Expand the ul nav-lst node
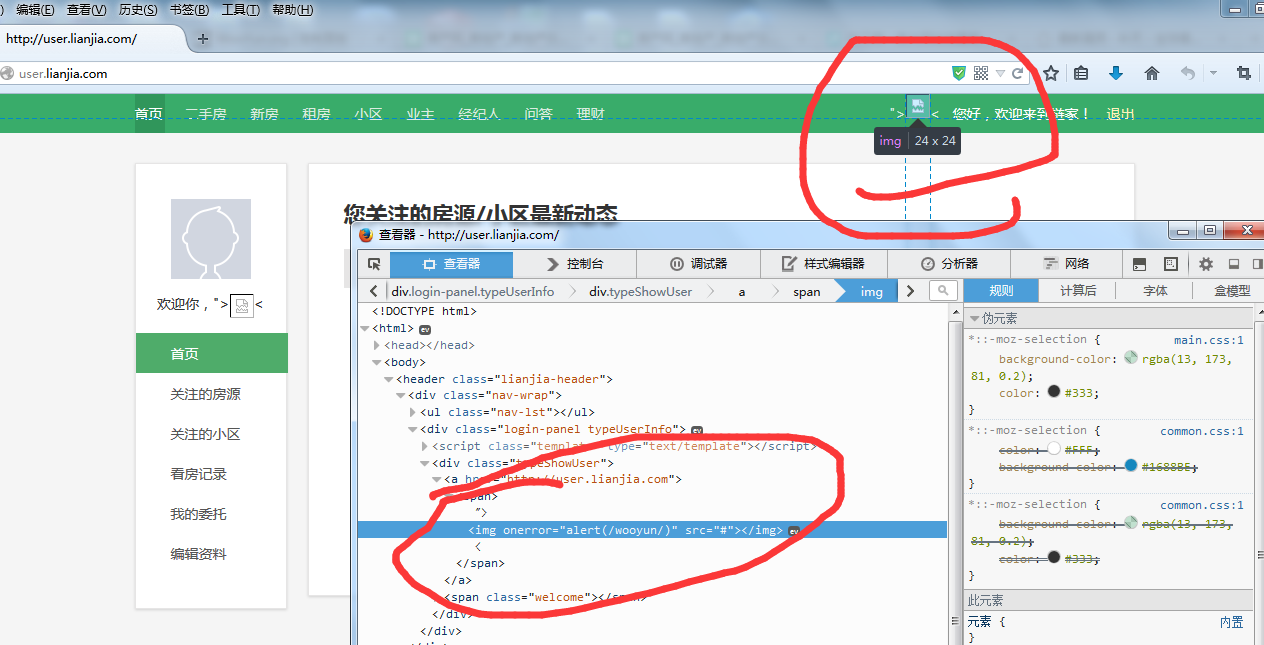Image resolution: width=1264 pixels, height=645 pixels. coord(413,412)
